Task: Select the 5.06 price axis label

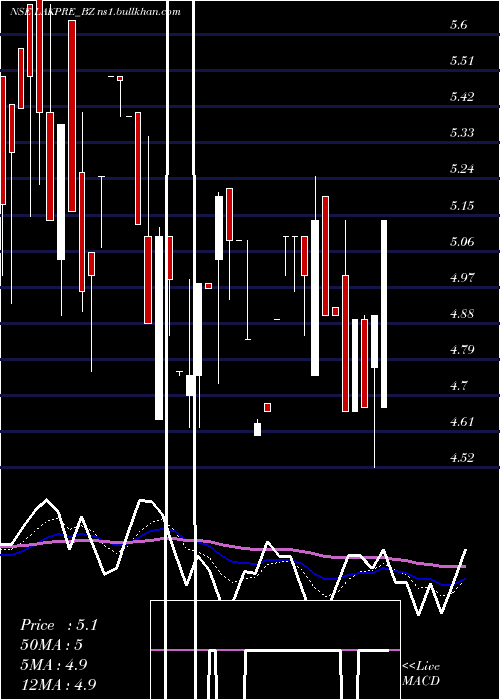Action: [x=462, y=242]
